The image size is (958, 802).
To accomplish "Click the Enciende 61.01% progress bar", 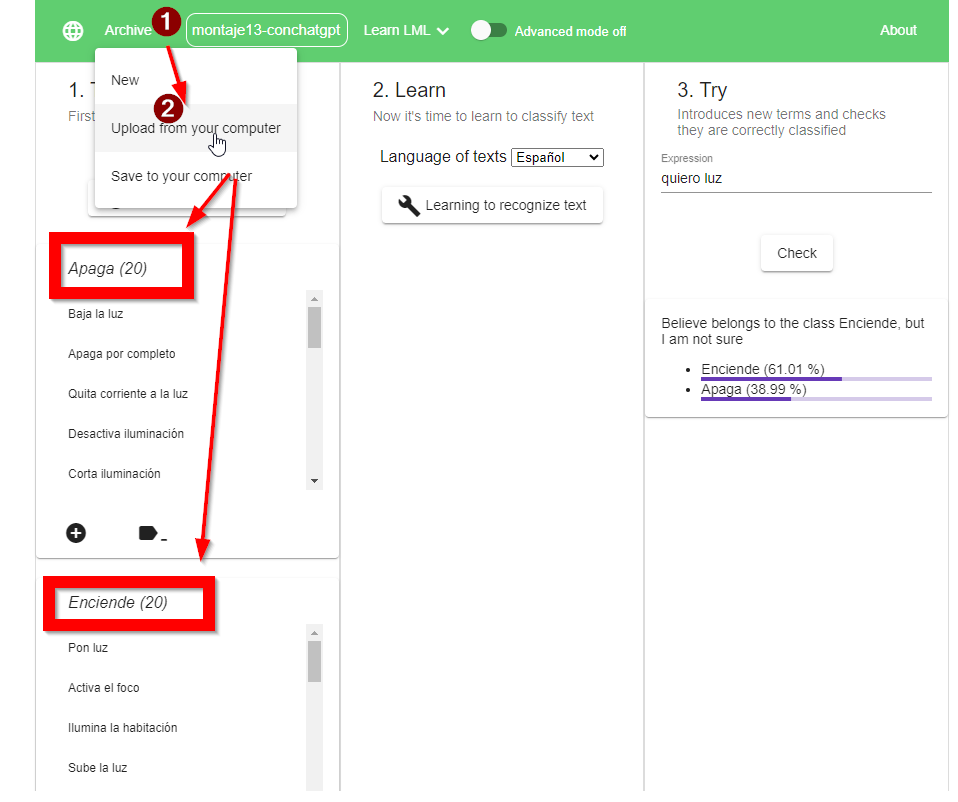I will 815,379.
